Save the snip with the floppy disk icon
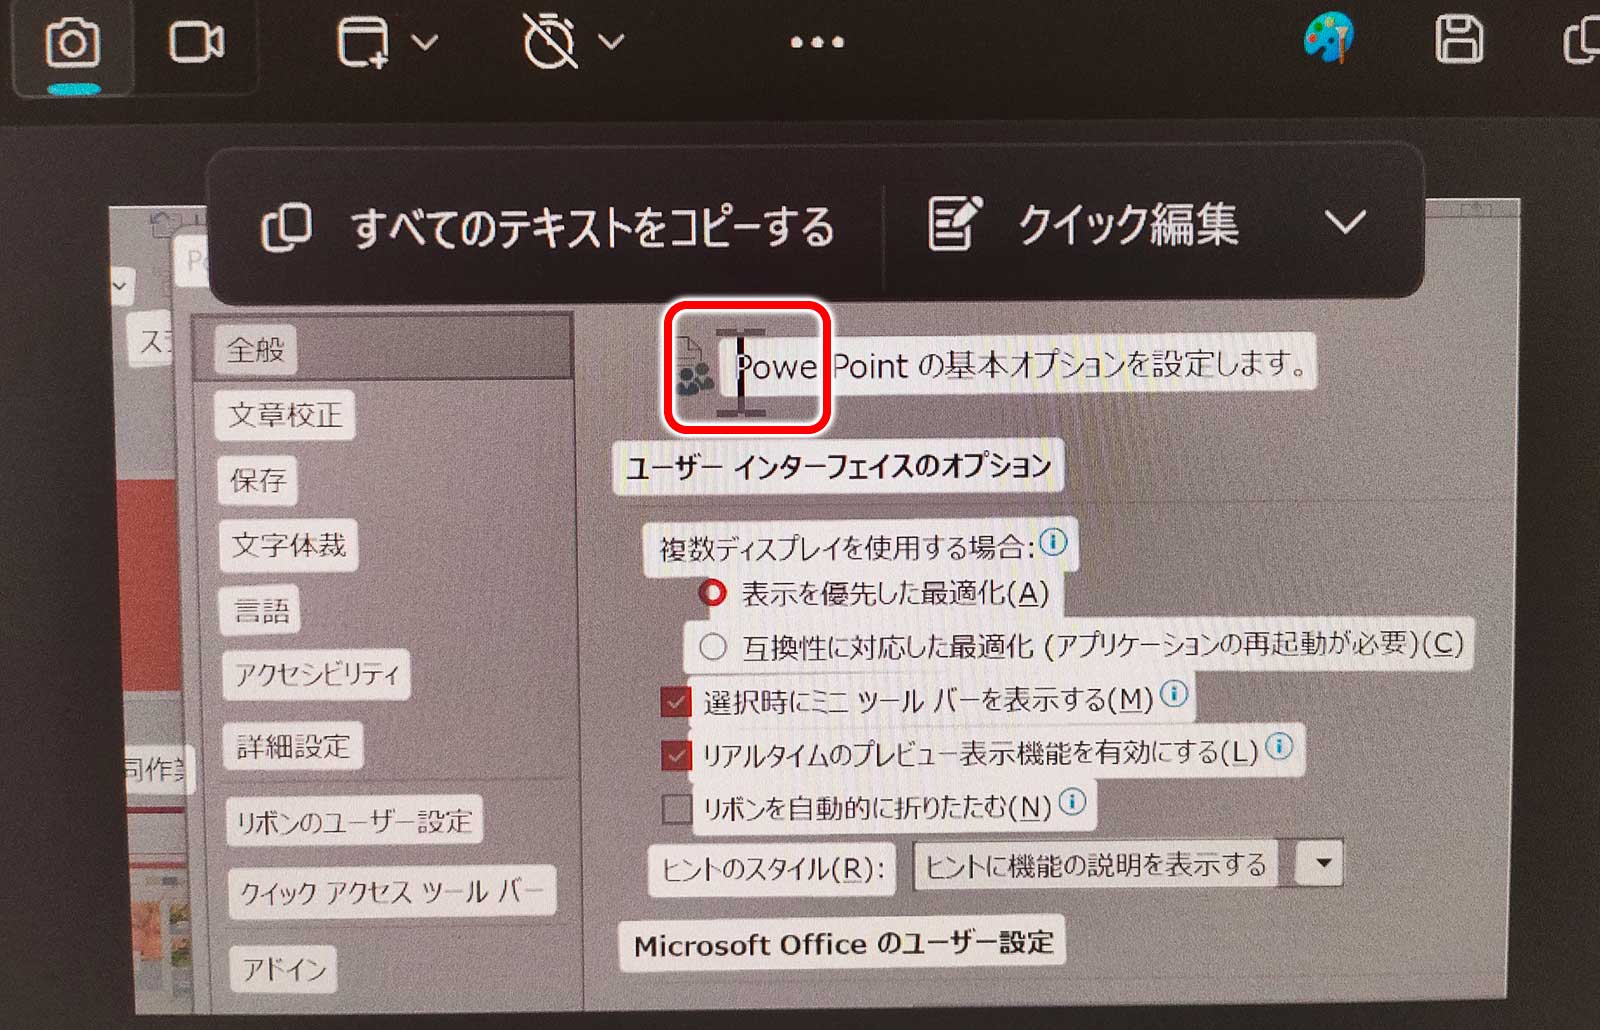Image resolution: width=1600 pixels, height=1030 pixels. click(1459, 41)
